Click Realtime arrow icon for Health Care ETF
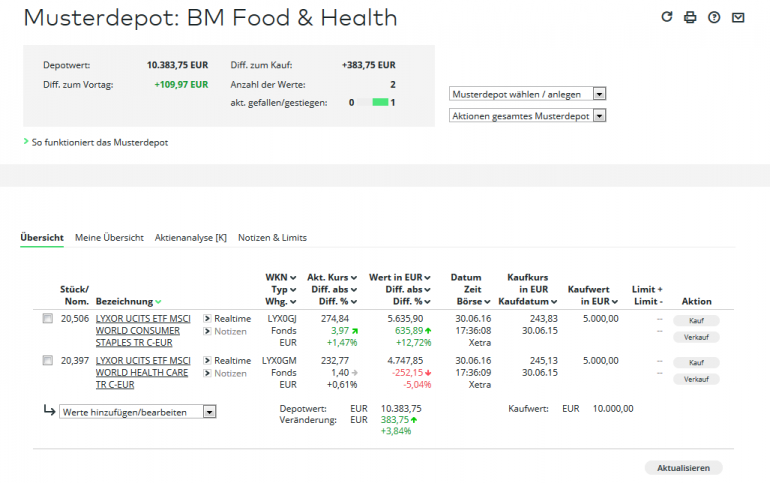The image size is (770, 483). [207, 360]
